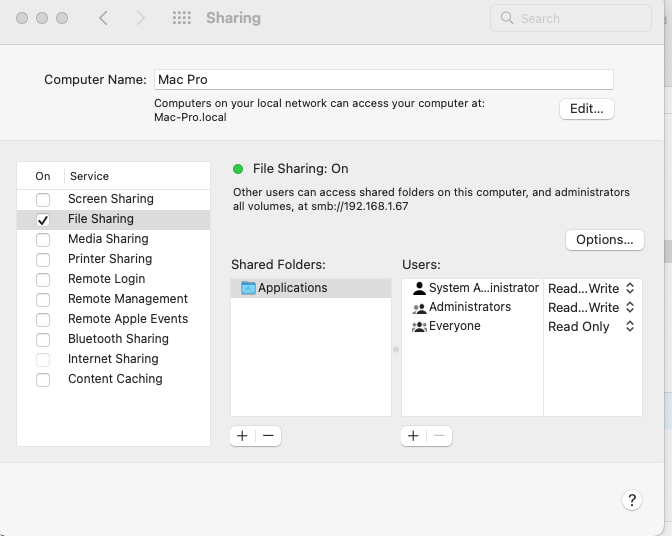Screen dimensions: 672x536
Task: Add a shared folder with plus button
Action: (243, 436)
